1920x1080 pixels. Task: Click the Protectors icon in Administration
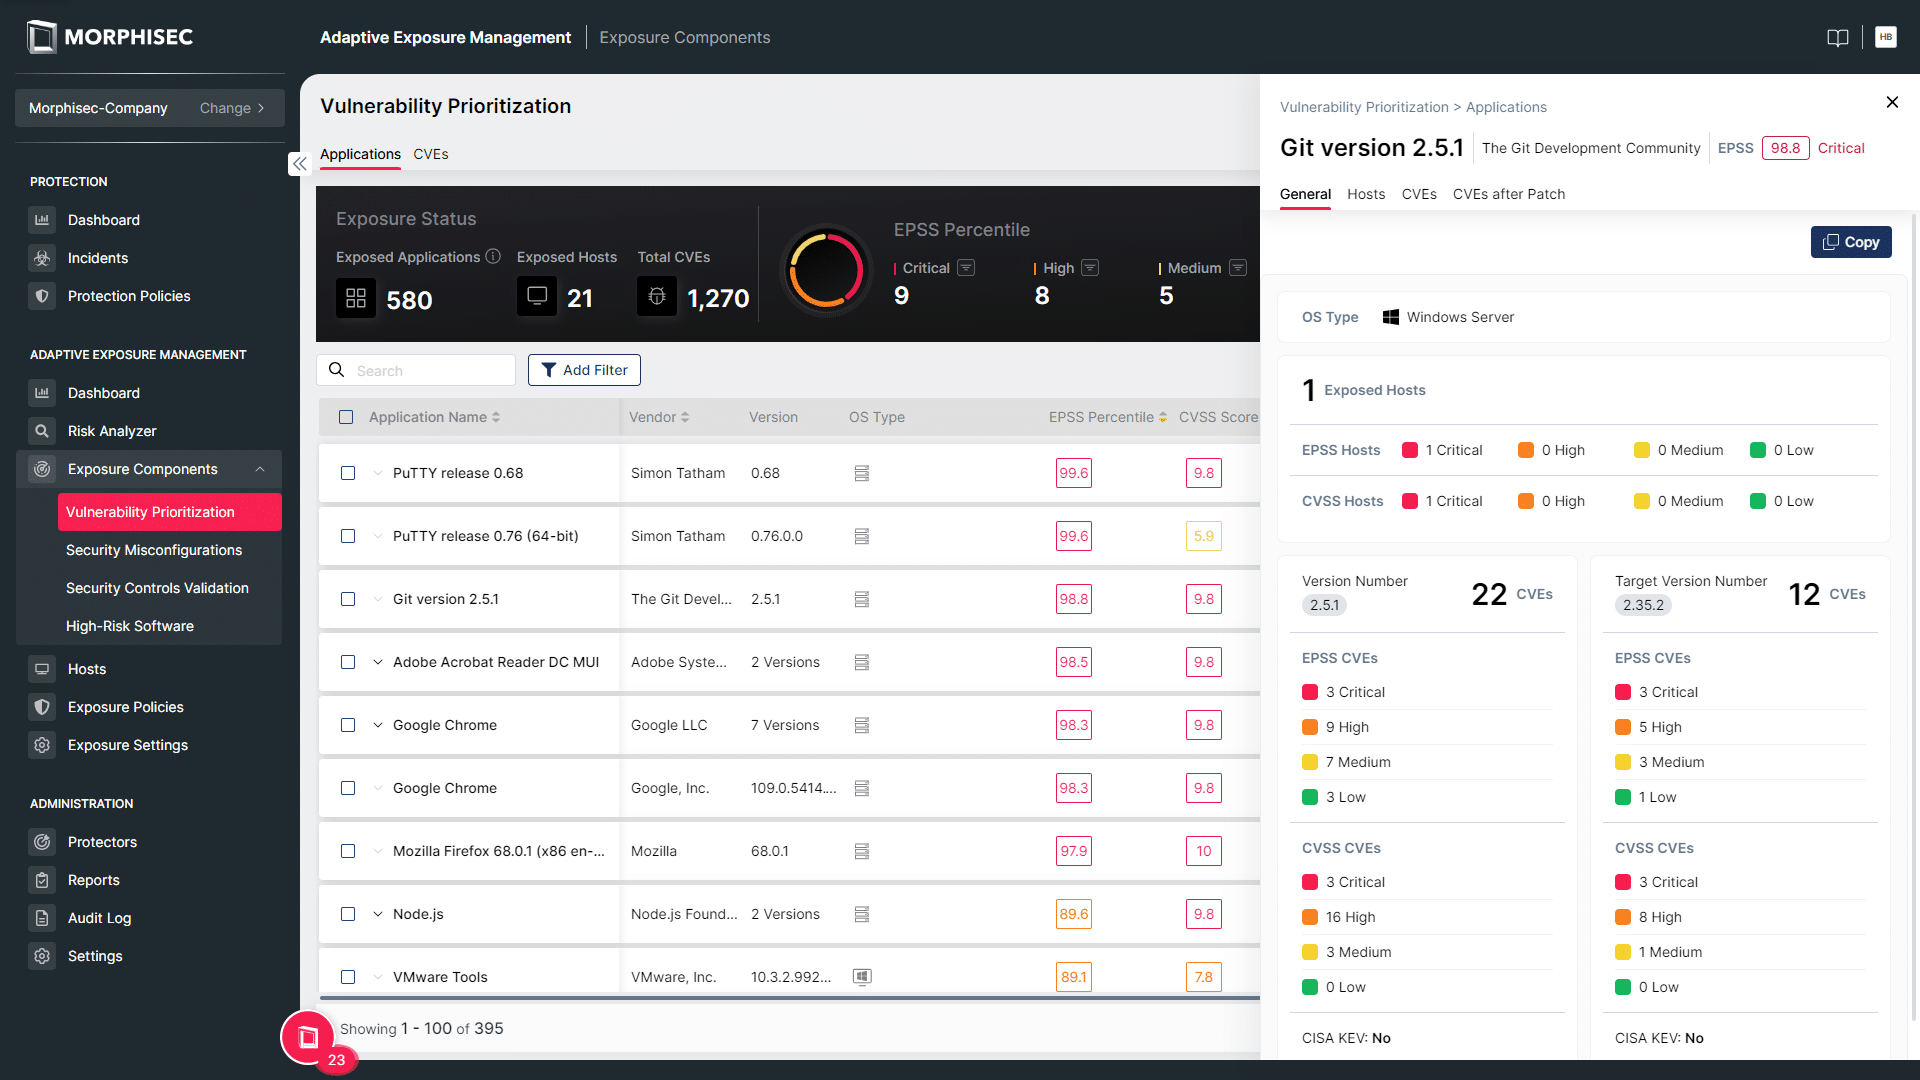tap(42, 842)
